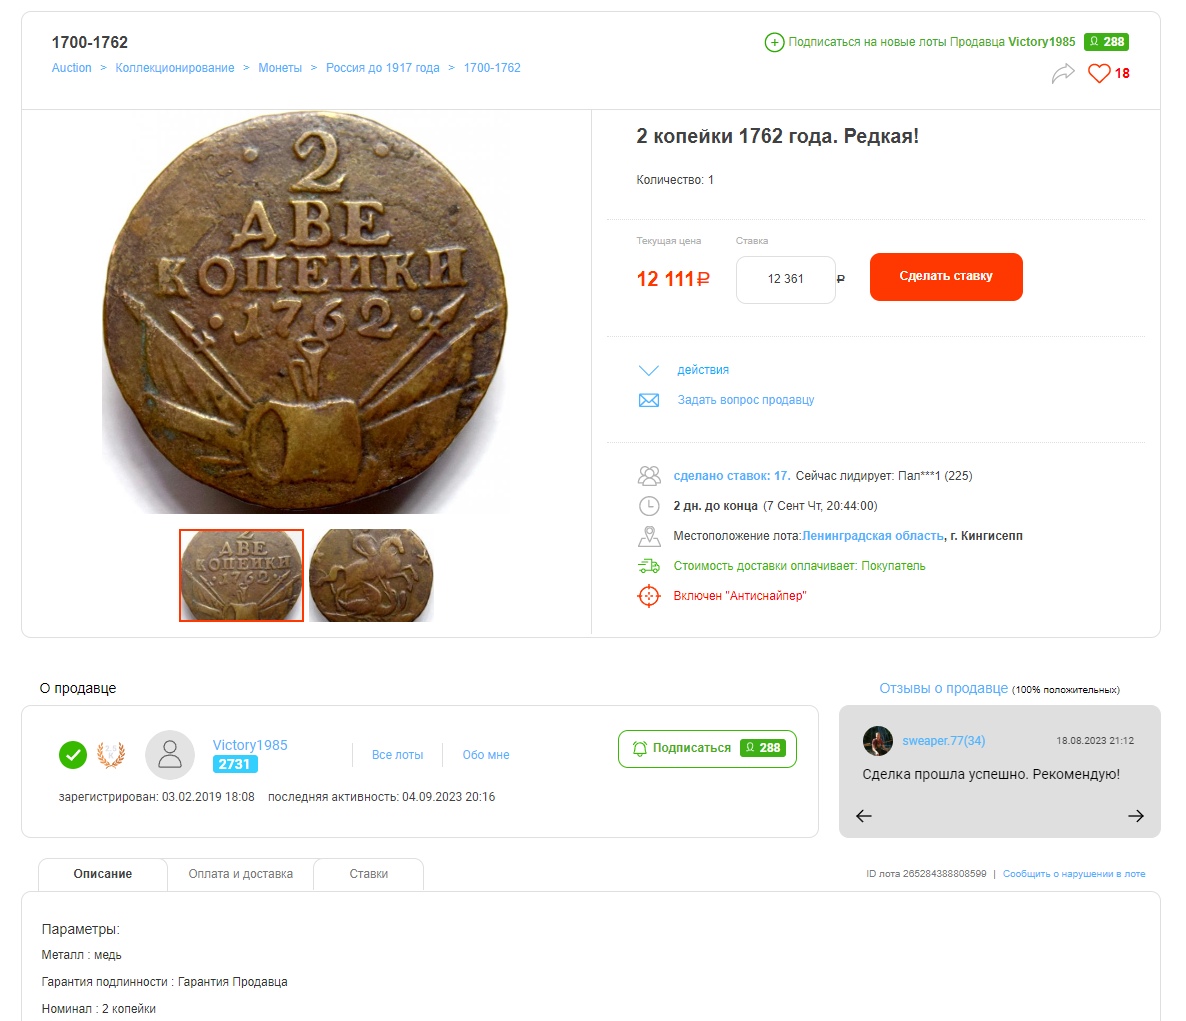The image size is (1186, 1021).
Task: Select the 'Описание' tab
Action: [x=103, y=874]
